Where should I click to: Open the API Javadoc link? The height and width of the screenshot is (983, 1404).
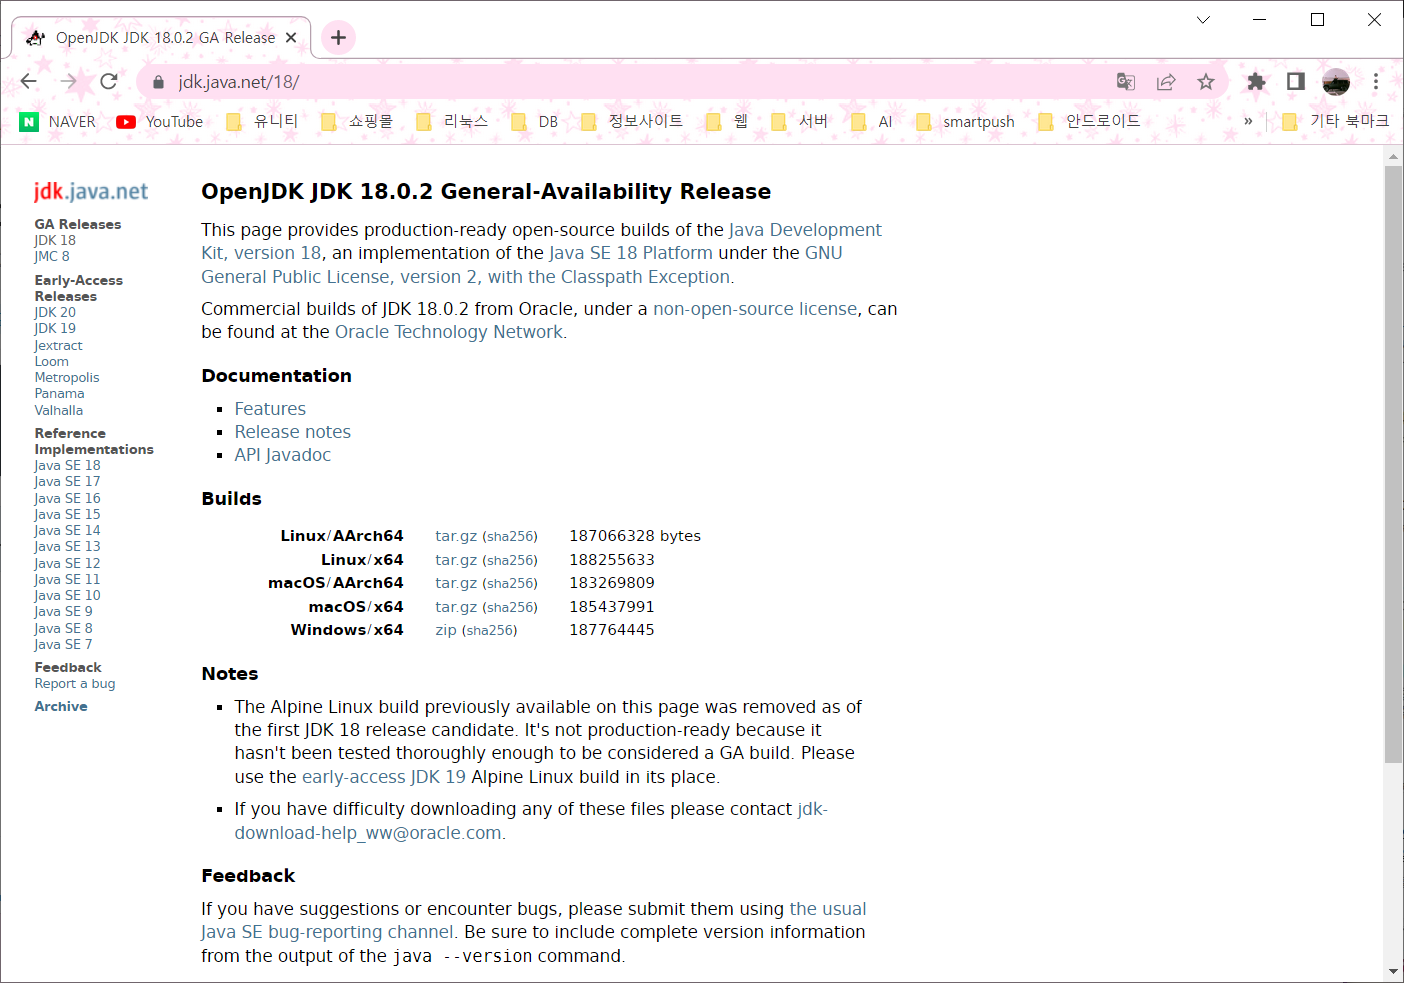(x=283, y=455)
